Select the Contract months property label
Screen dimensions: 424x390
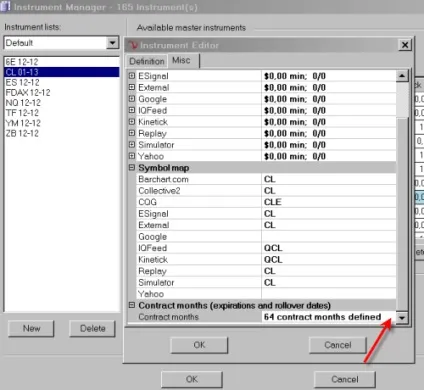pos(168,317)
